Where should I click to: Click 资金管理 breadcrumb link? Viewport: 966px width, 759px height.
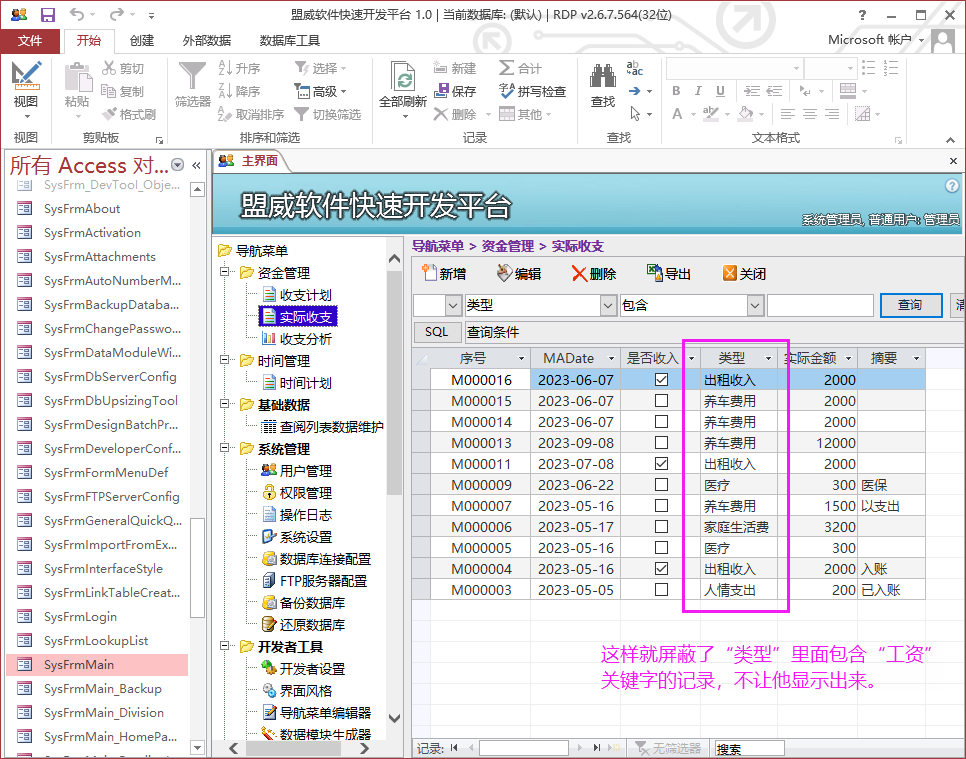[x=507, y=246]
